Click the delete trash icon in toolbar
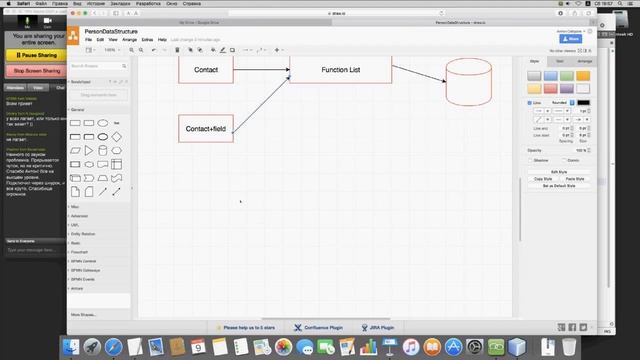640x360 pixels. (x=177, y=50)
